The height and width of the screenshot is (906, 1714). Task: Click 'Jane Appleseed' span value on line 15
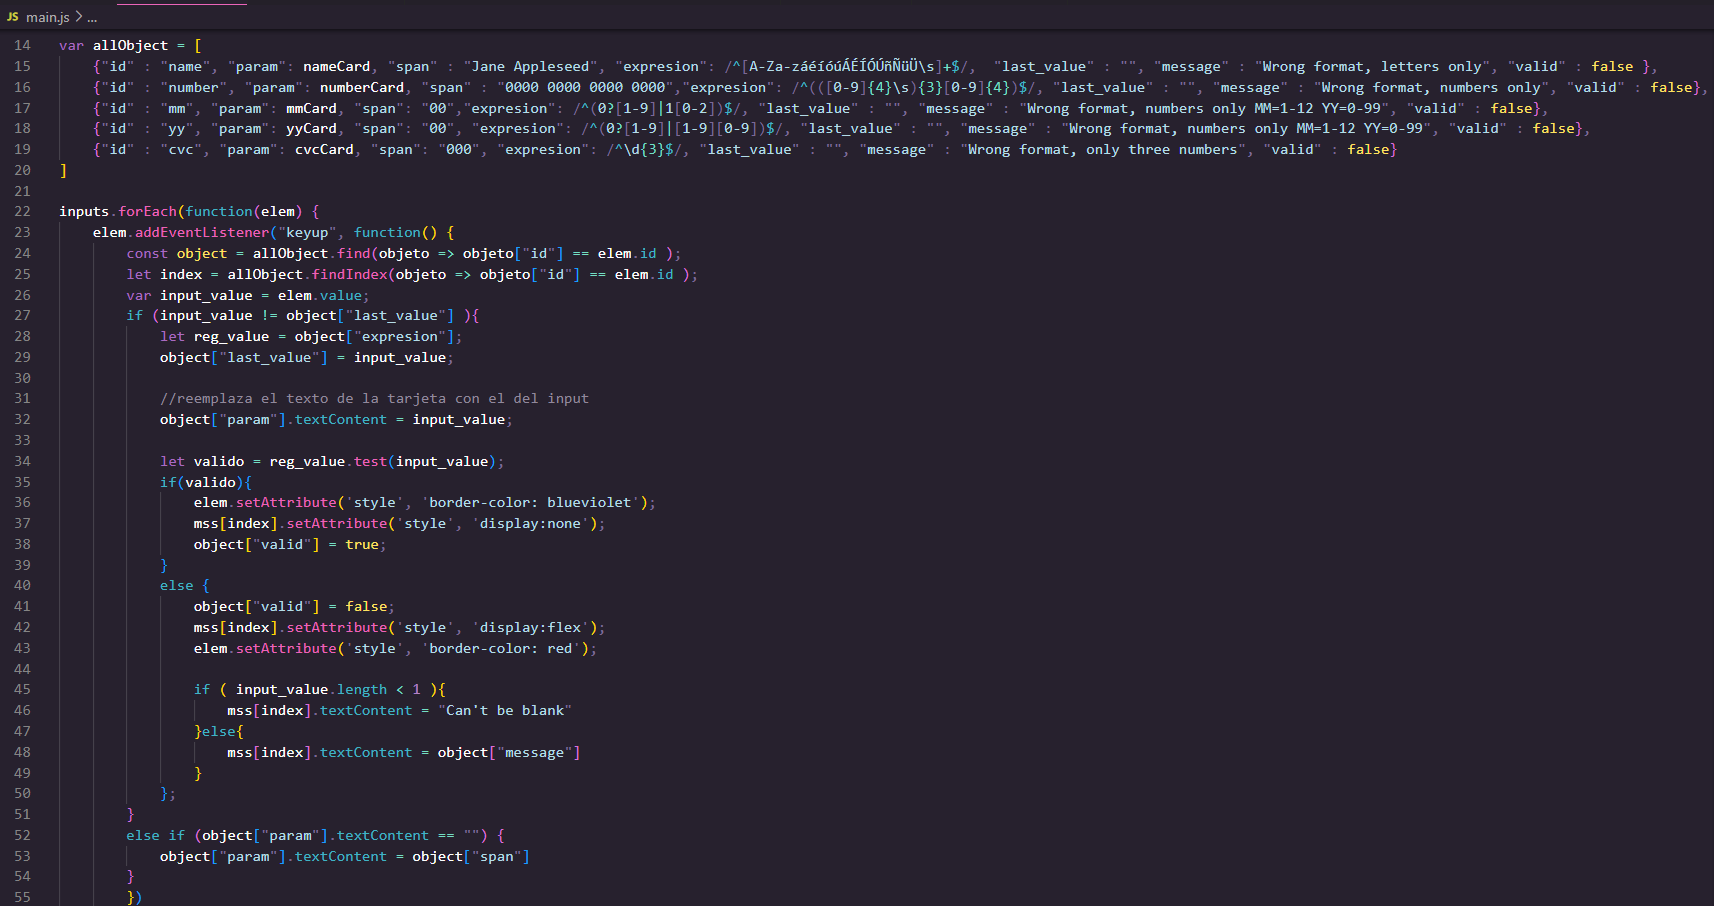(x=528, y=66)
